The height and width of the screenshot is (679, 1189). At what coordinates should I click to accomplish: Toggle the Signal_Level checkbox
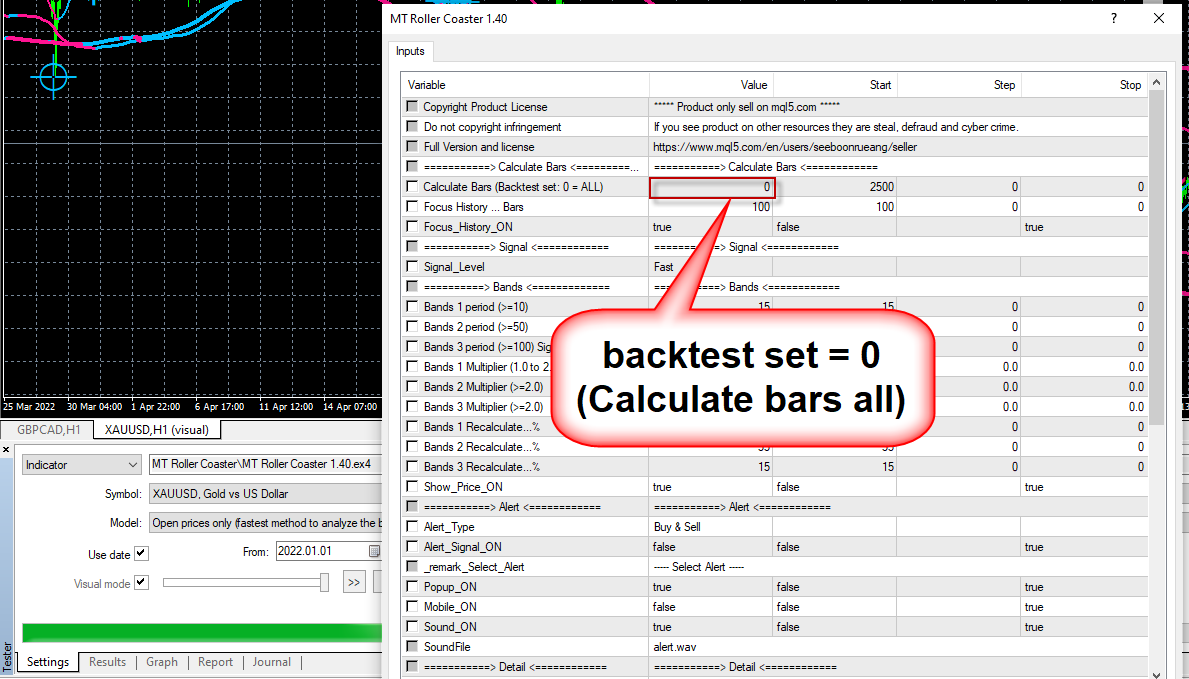412,266
